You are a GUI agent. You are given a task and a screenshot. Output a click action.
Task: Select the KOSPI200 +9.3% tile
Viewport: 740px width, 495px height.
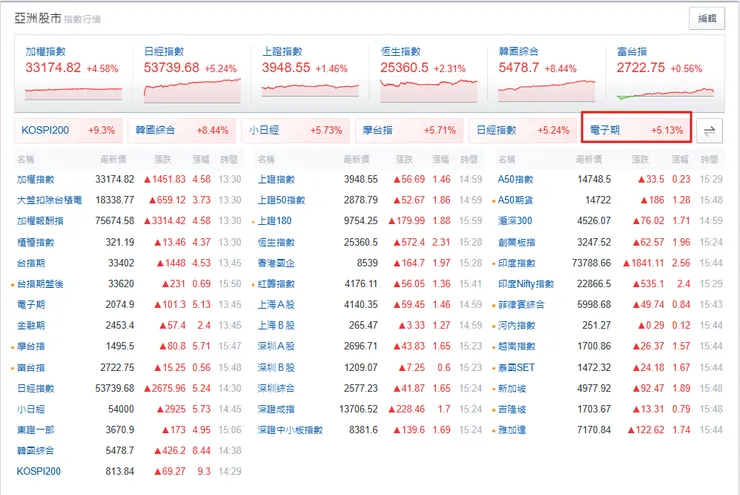pyautogui.click(x=68, y=130)
